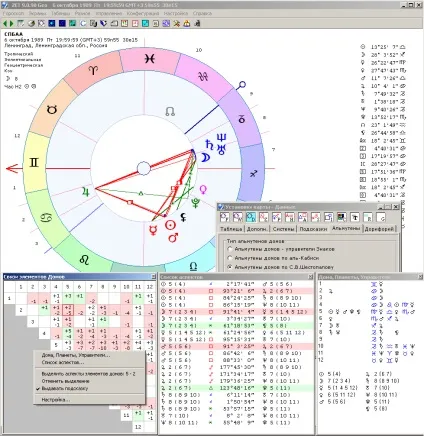Click the pink Venus glyph in the chart
Screen dimensions: 424x436
[203, 190]
